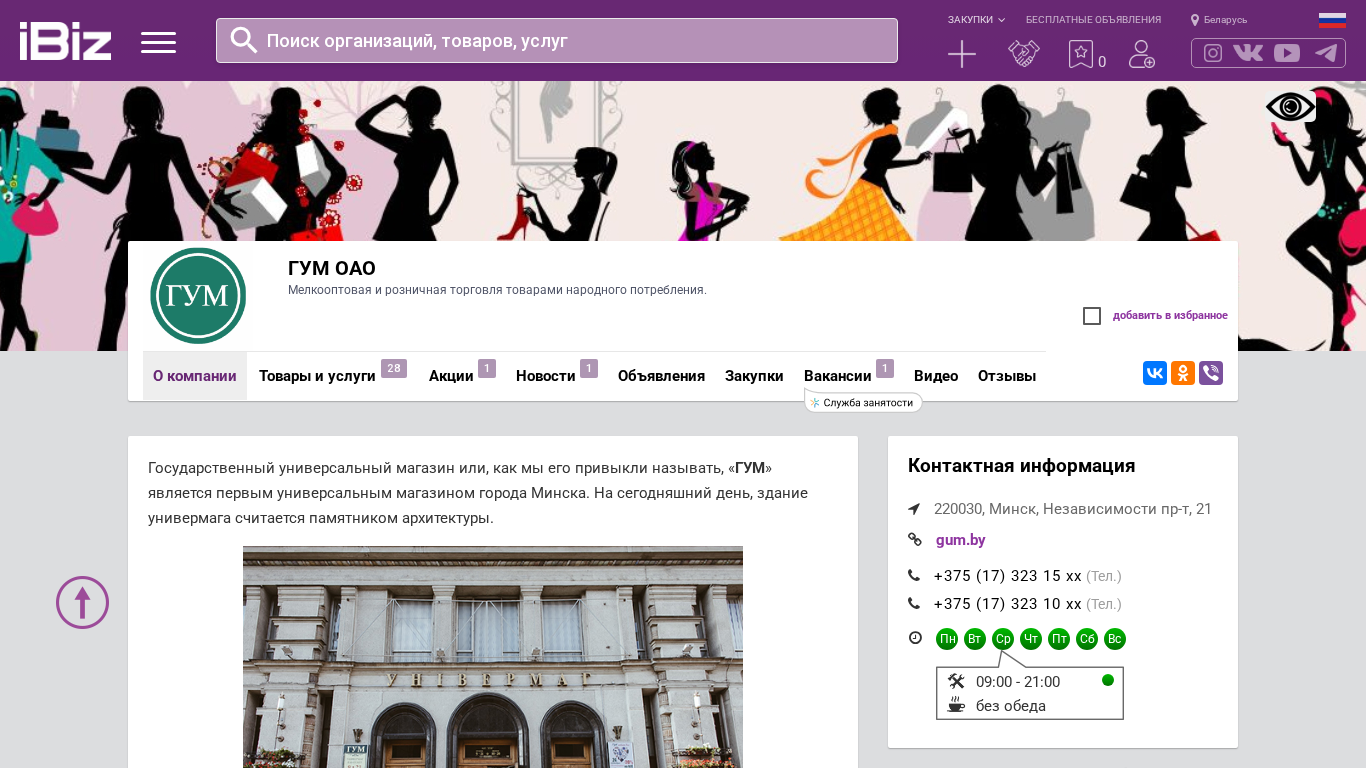Open the hamburger main menu
This screenshot has width=1366, height=768.
point(158,42)
